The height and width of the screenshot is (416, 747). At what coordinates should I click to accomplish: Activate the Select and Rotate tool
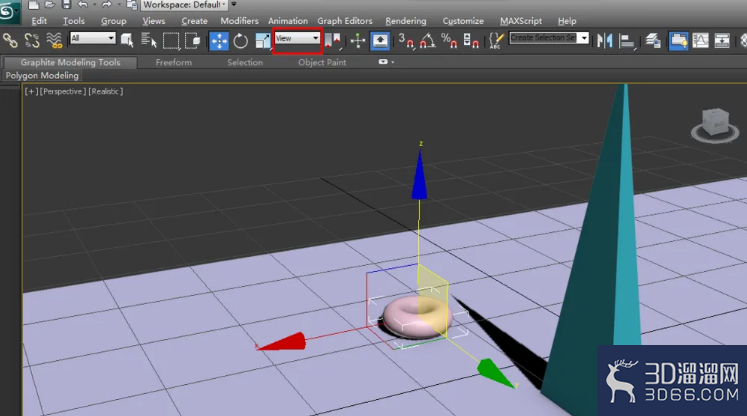[241, 41]
